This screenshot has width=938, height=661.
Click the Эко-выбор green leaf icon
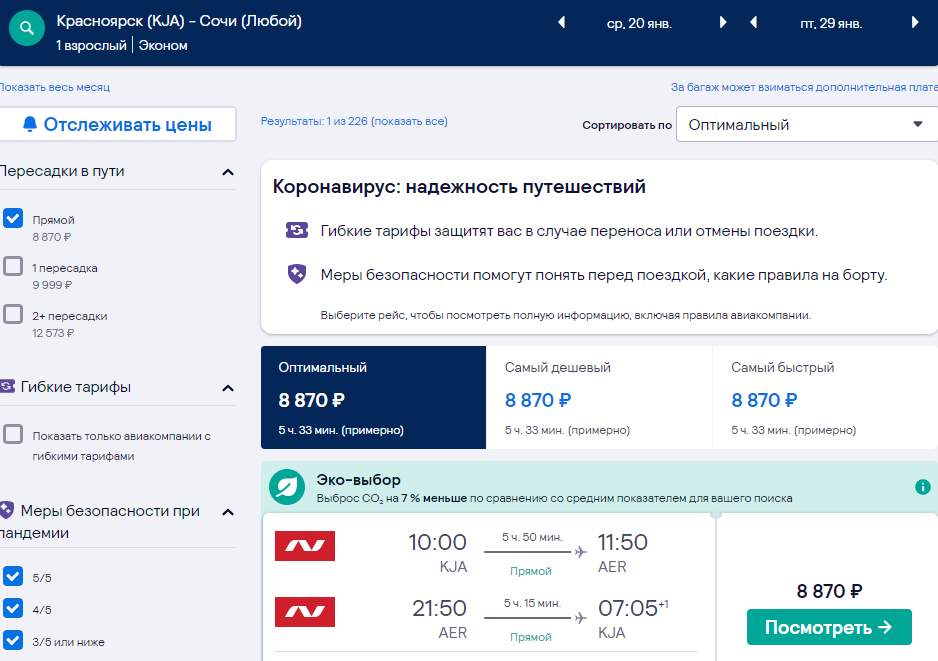287,487
